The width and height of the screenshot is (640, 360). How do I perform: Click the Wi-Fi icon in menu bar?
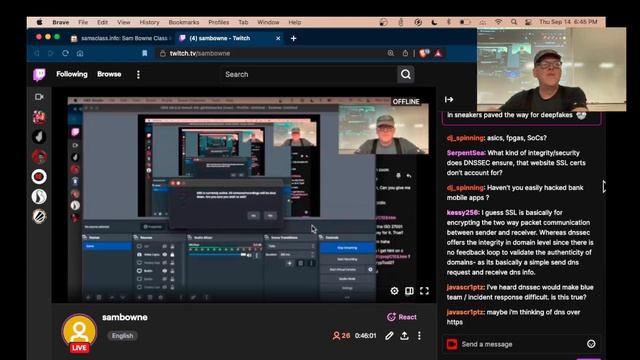tap(498, 22)
